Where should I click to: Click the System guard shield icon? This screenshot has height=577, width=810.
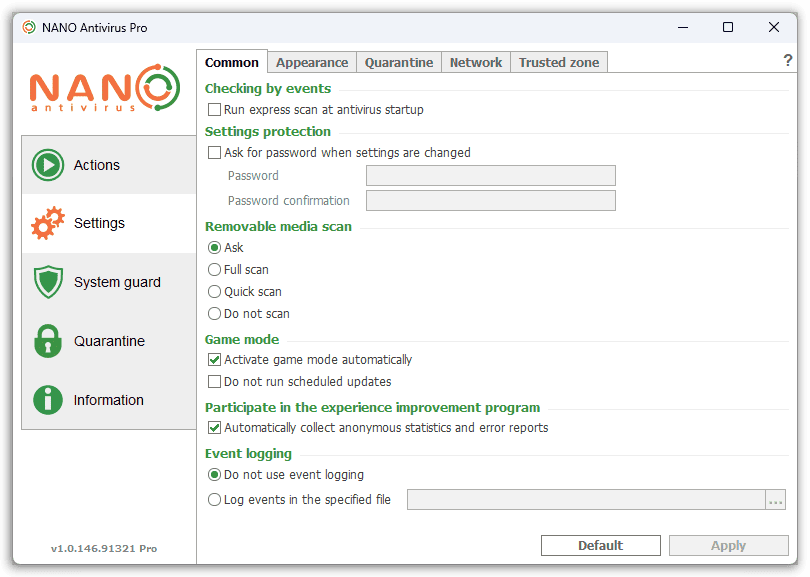[x=48, y=282]
